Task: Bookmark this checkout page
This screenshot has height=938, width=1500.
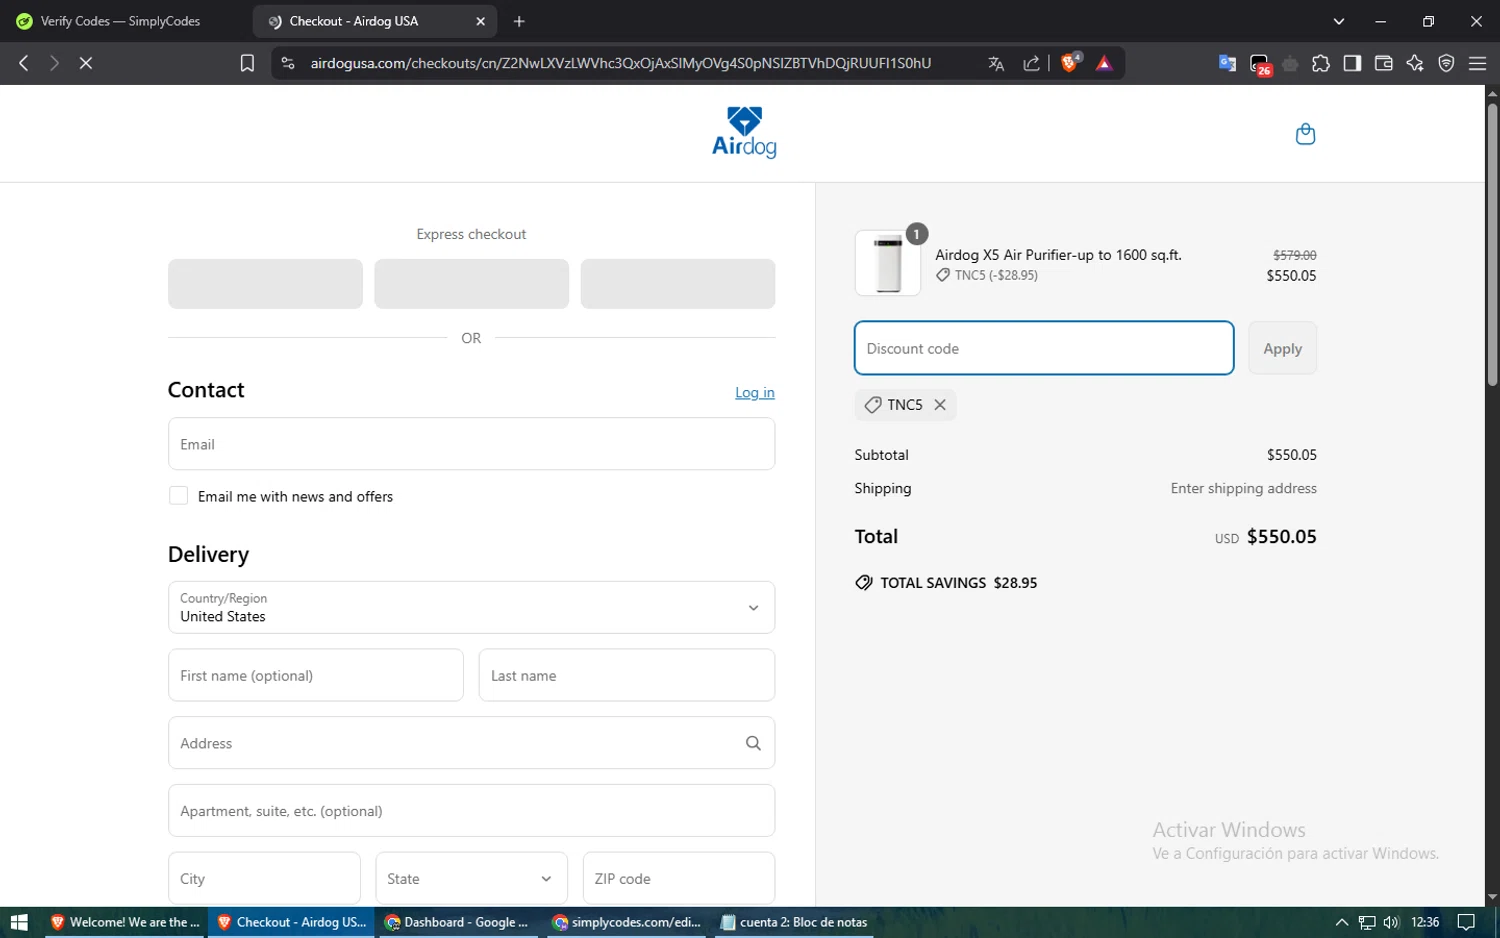Action: 247,63
